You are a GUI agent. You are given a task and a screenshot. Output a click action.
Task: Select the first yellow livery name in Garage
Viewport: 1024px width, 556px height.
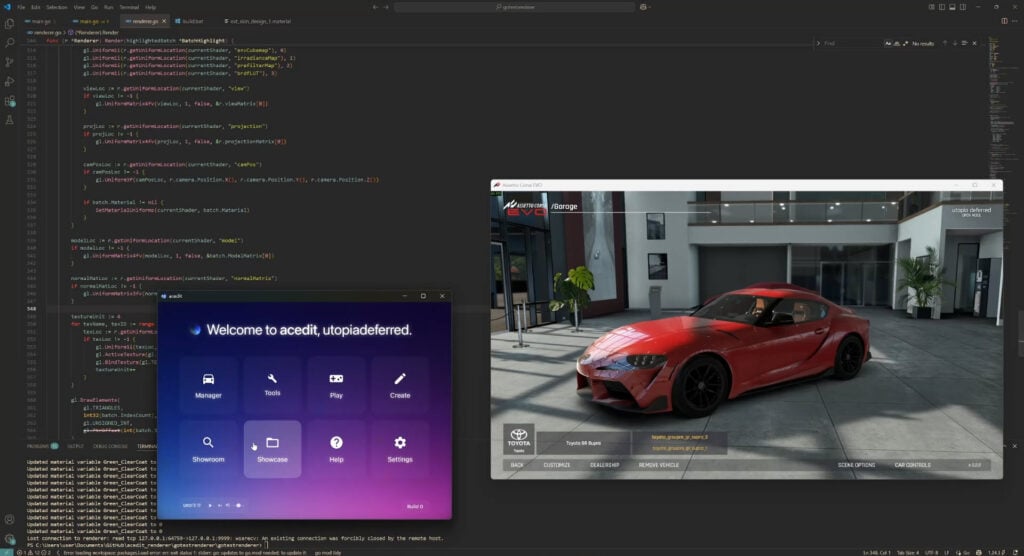point(679,437)
